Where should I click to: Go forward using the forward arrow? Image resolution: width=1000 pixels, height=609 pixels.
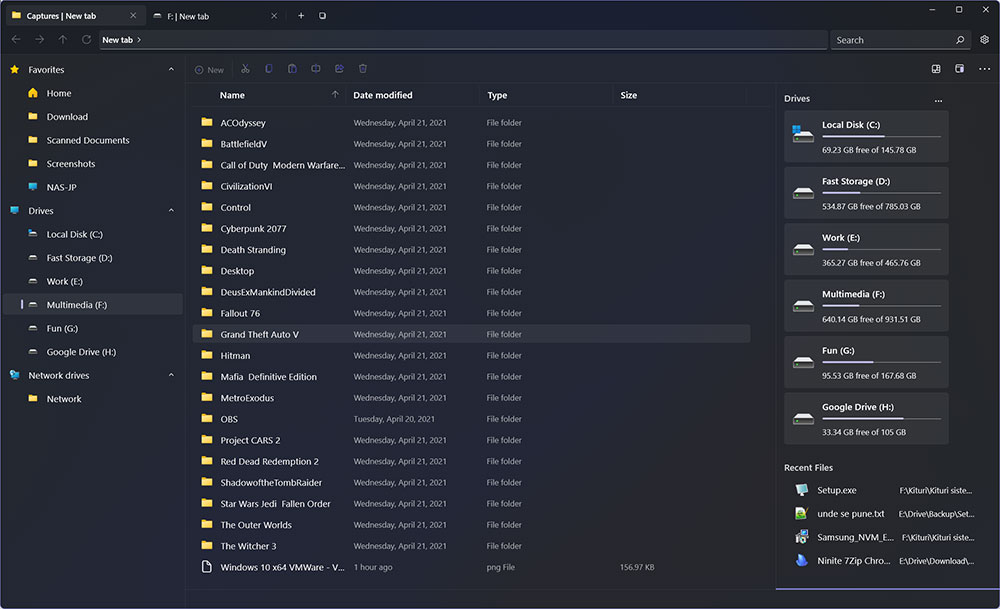[40, 40]
